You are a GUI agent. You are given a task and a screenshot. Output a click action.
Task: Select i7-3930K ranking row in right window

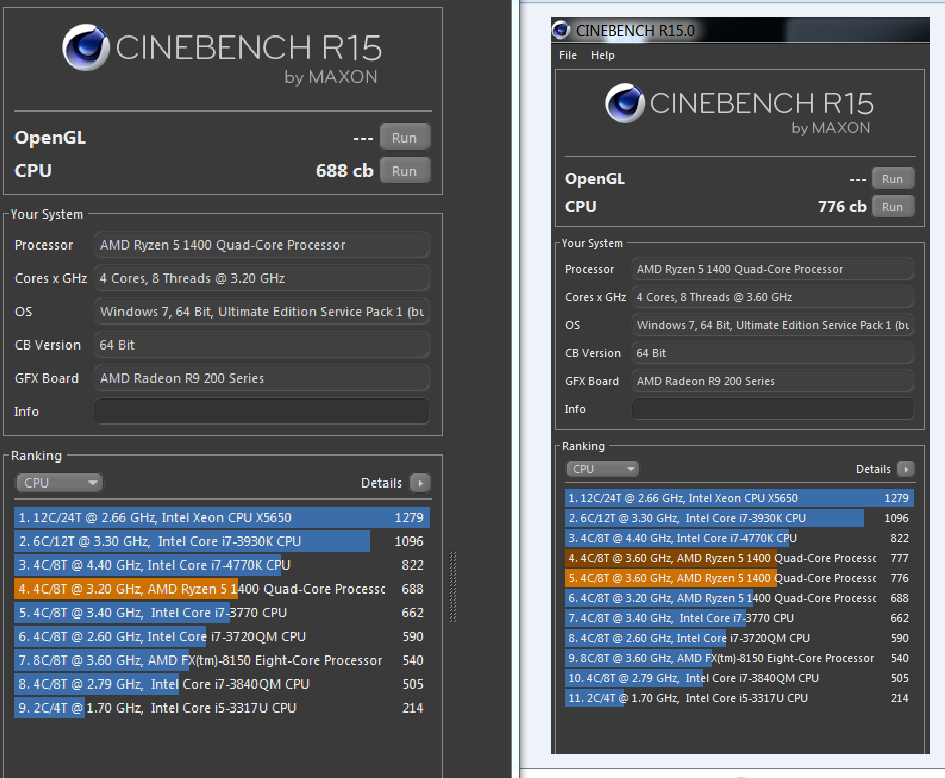coord(739,518)
